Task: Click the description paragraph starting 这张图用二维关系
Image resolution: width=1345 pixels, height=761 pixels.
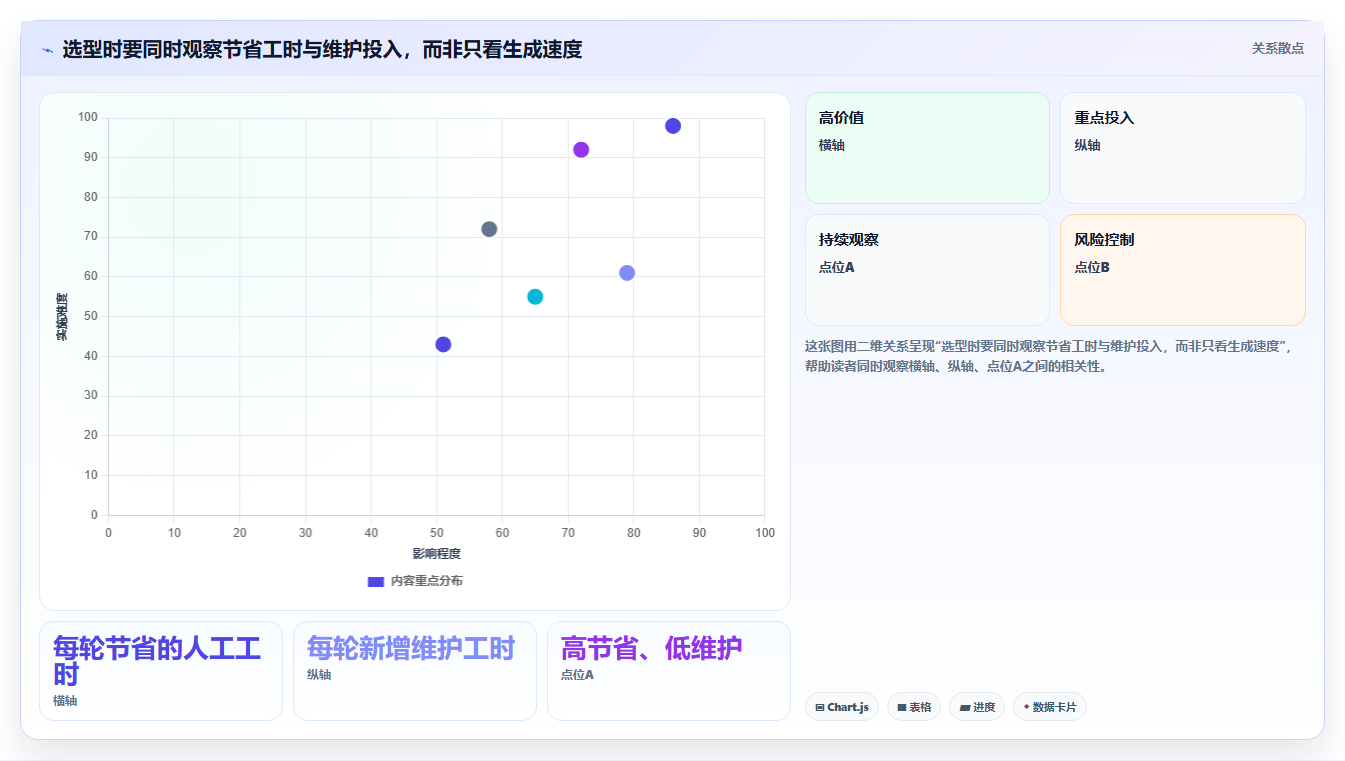Action: click(x=1050, y=356)
